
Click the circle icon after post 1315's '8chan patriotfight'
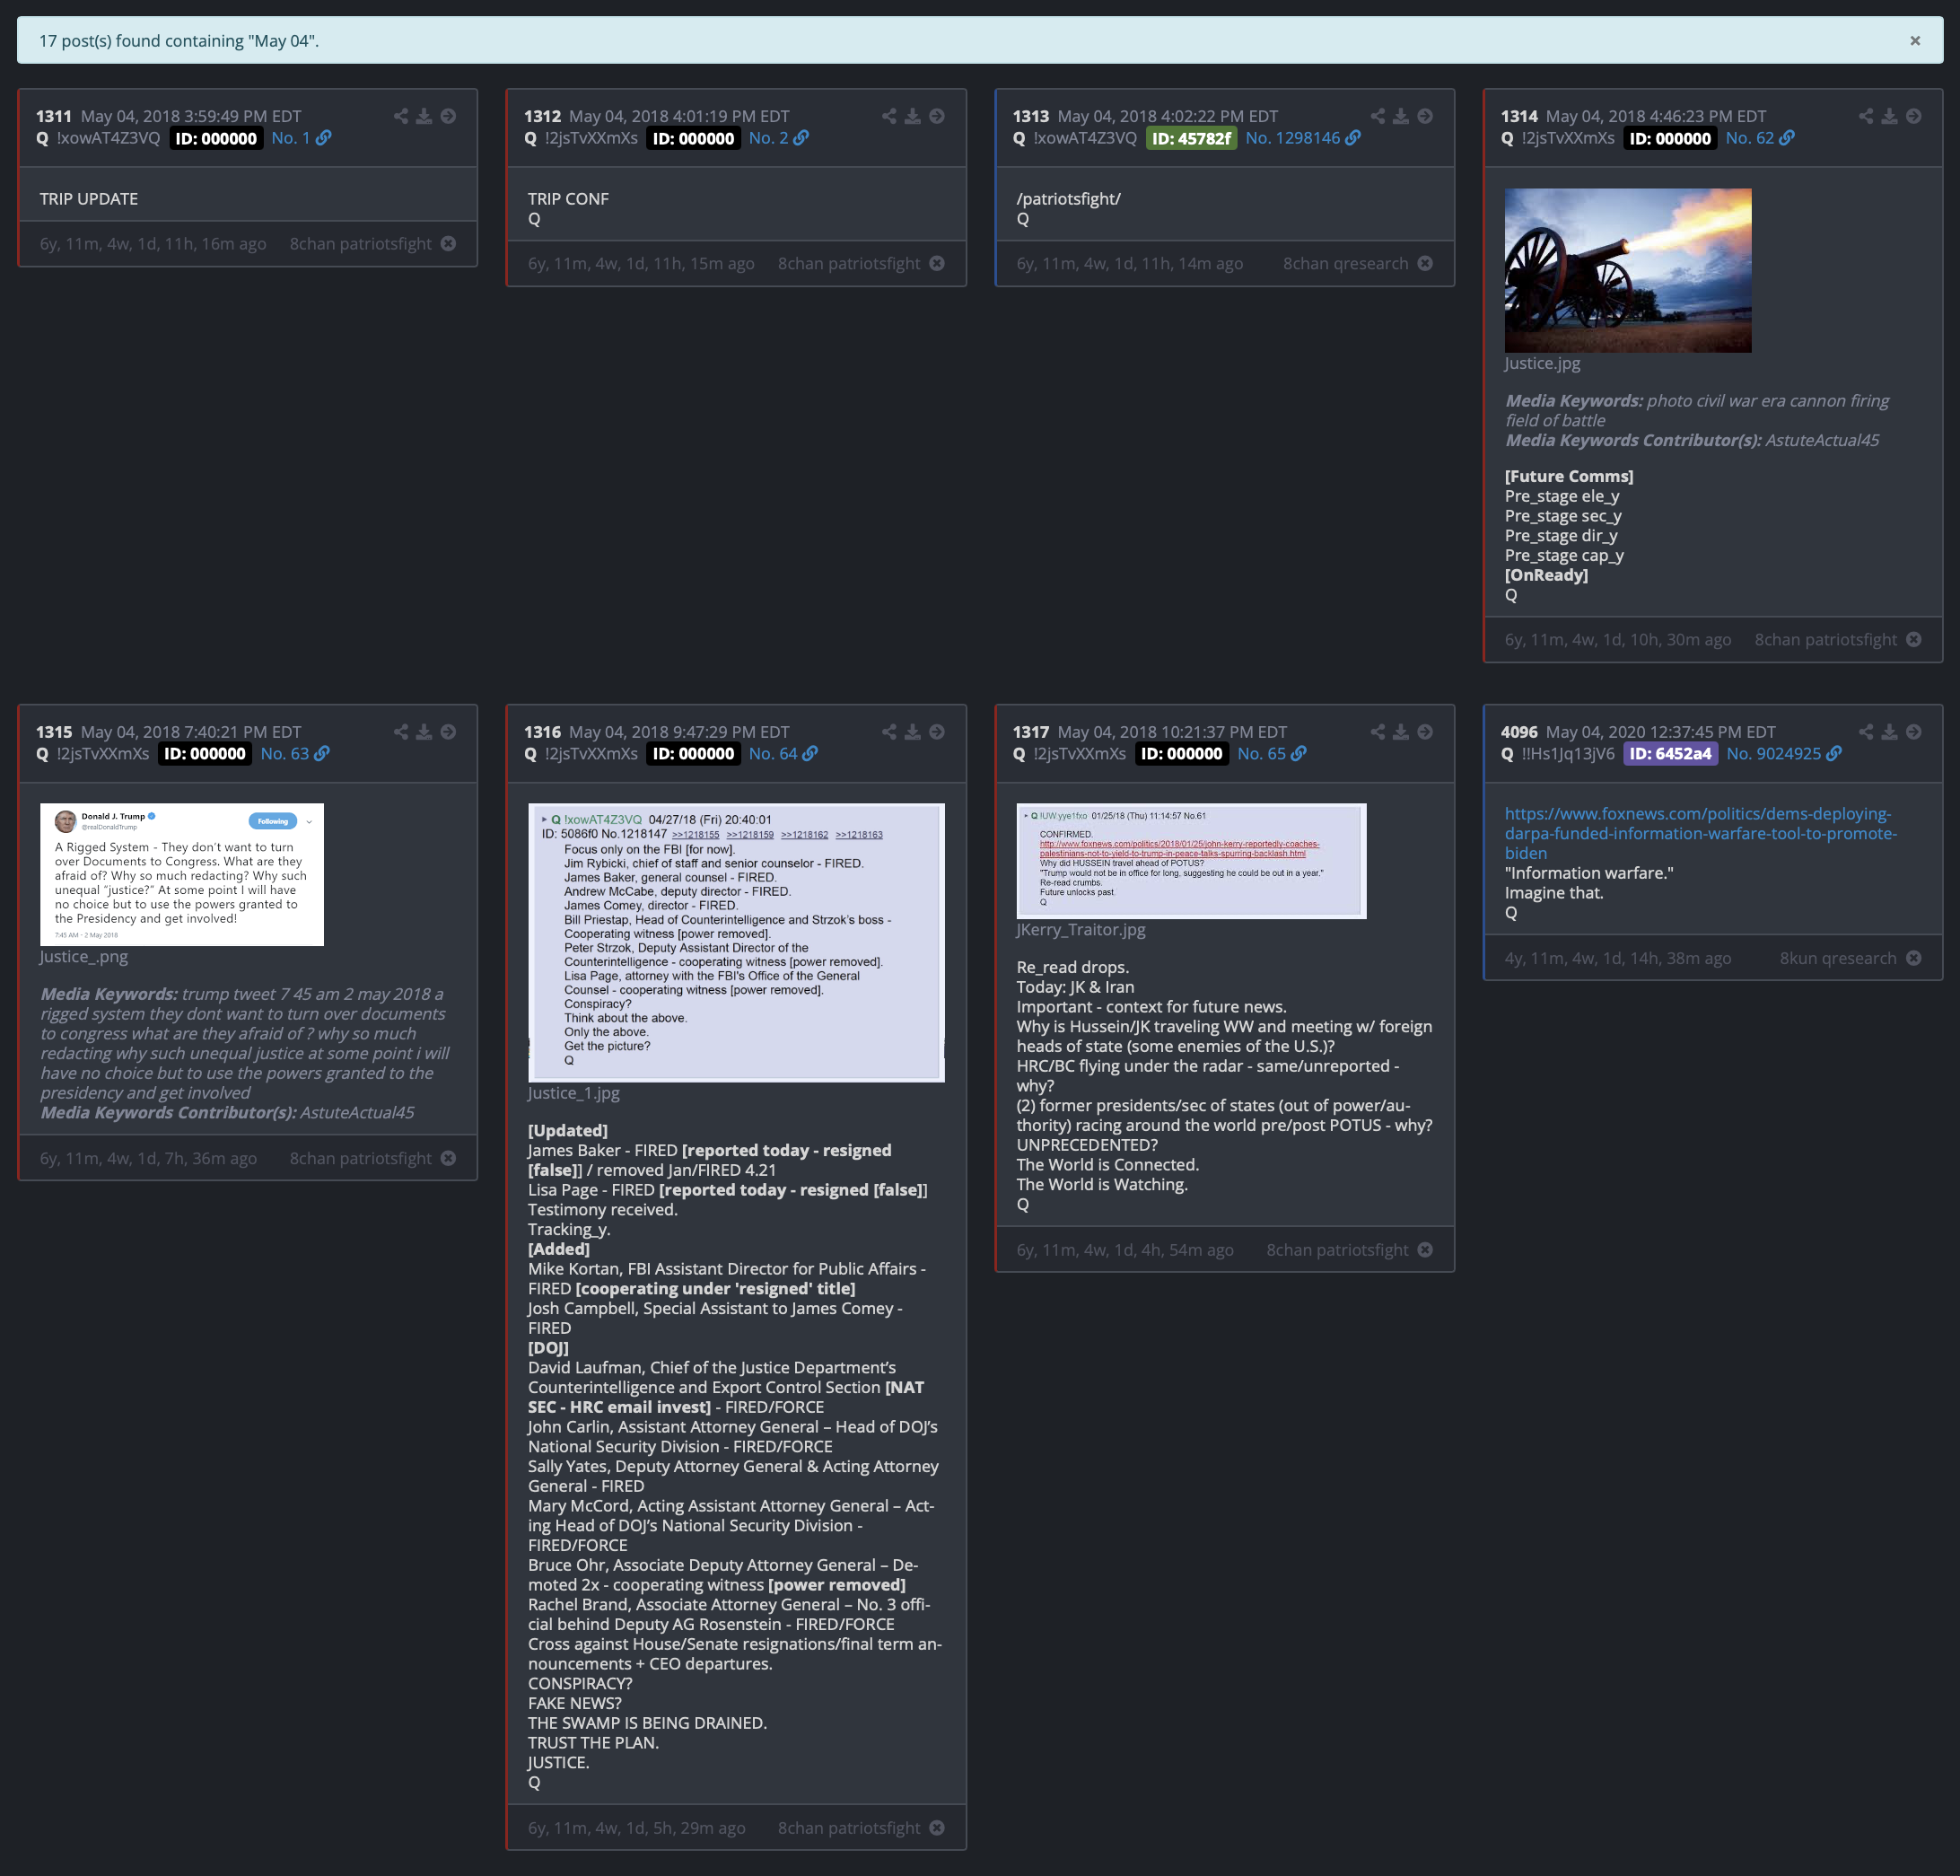[x=448, y=1158]
